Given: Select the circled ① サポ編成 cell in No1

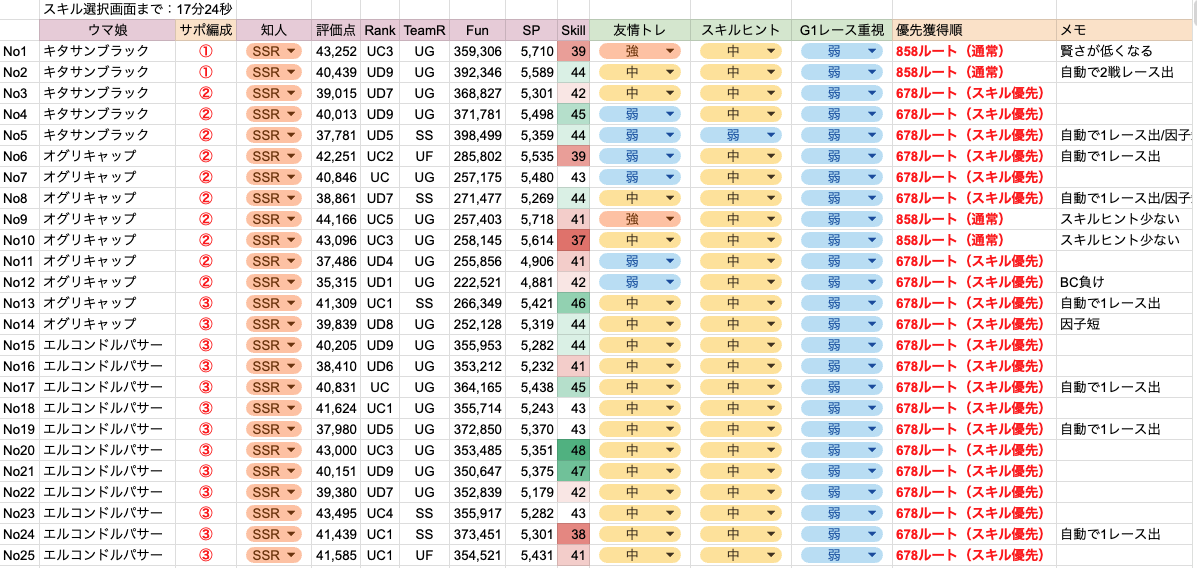Looking at the screenshot, I should tap(205, 51).
